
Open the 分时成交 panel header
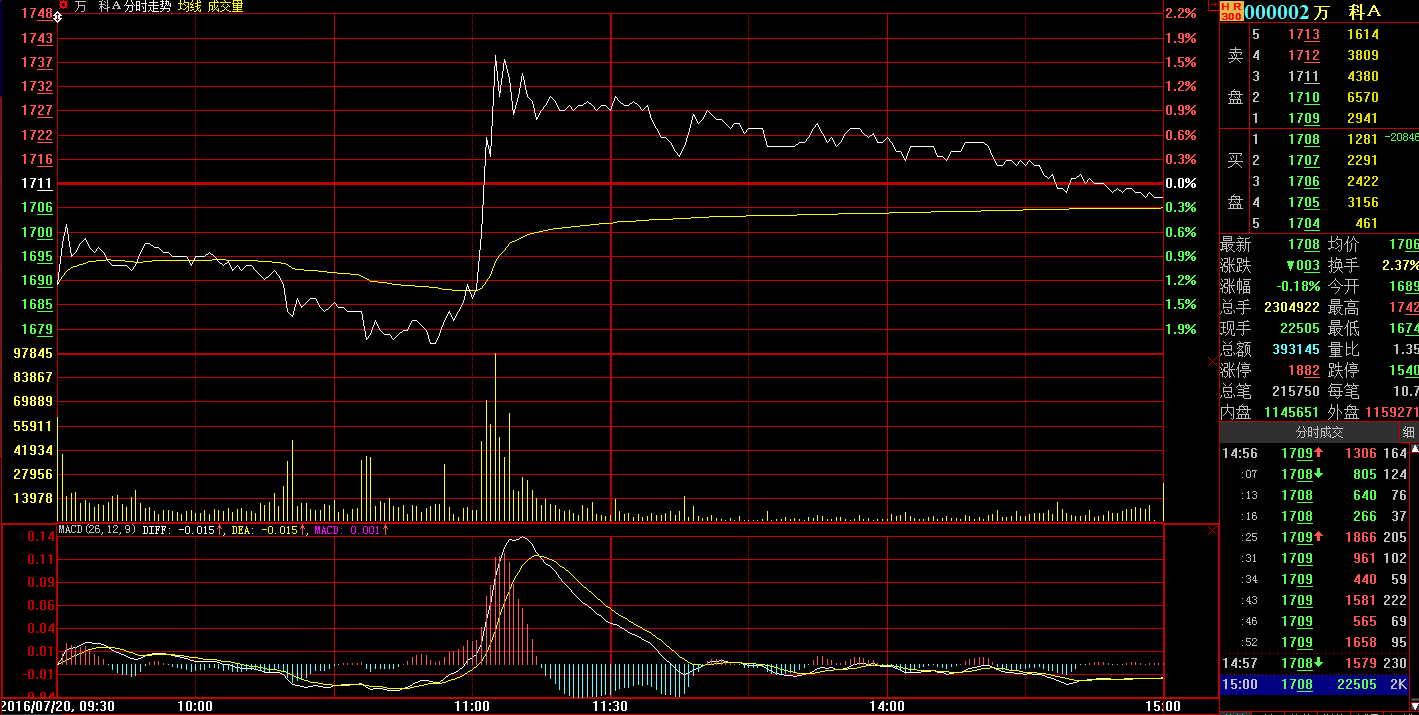click(x=1319, y=432)
